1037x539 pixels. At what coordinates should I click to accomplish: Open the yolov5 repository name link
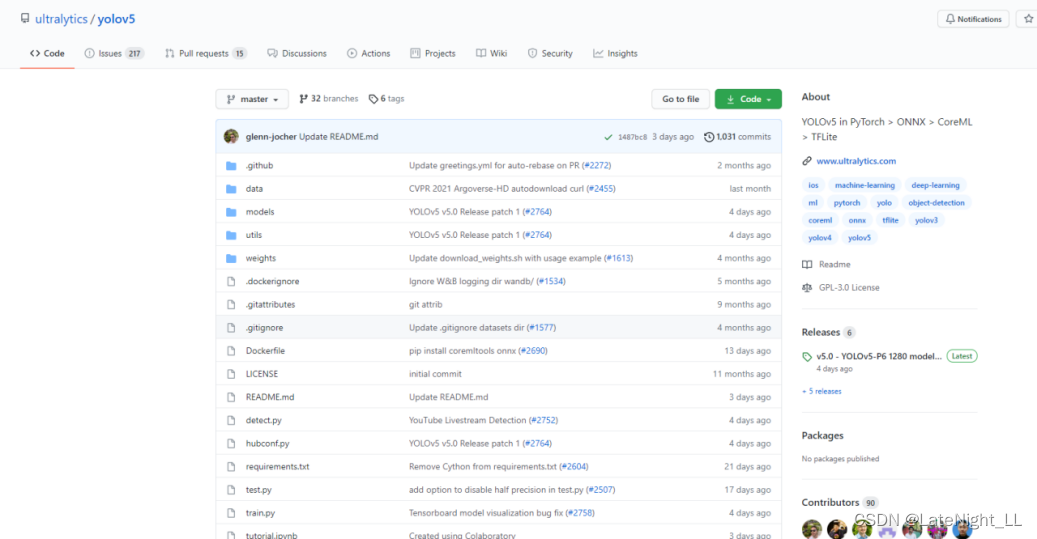click(116, 19)
